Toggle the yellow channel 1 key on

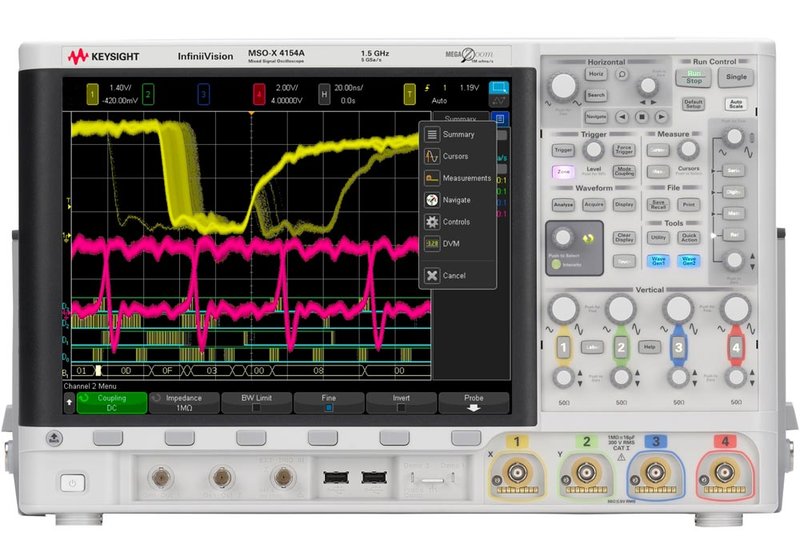pyautogui.click(x=563, y=348)
